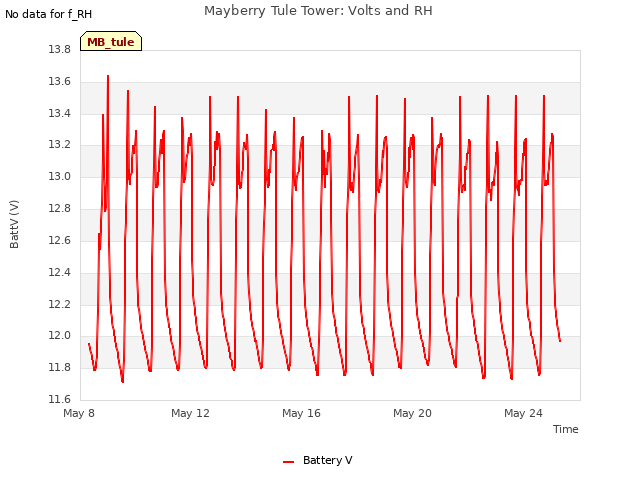The height and width of the screenshot is (480, 640).
Task: Click the 12.0 y-axis tick label
Action: (x=60, y=336)
